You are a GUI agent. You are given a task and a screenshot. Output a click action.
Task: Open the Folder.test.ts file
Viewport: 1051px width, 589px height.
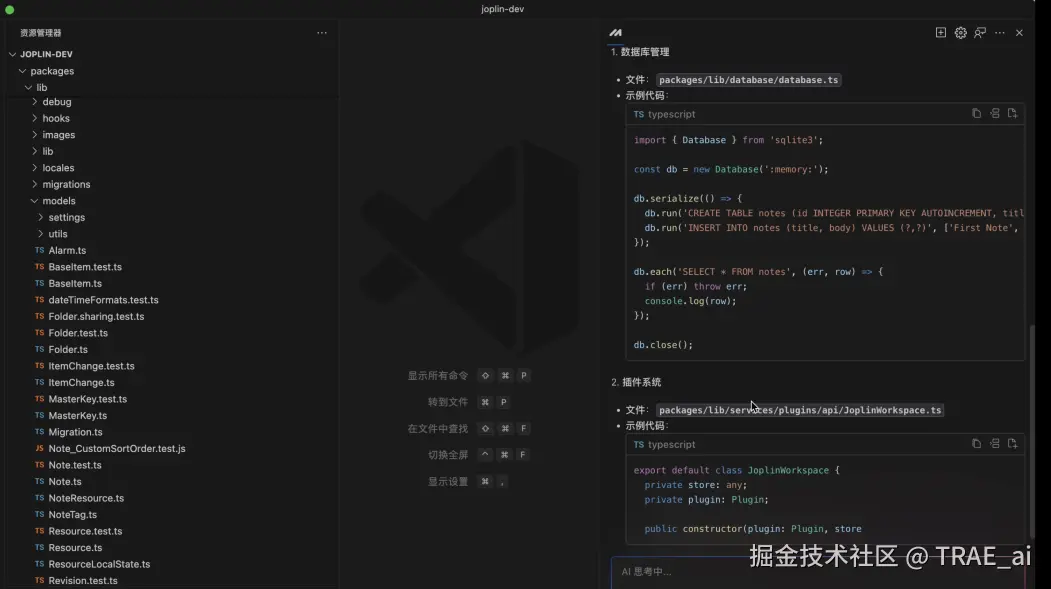(x=78, y=333)
